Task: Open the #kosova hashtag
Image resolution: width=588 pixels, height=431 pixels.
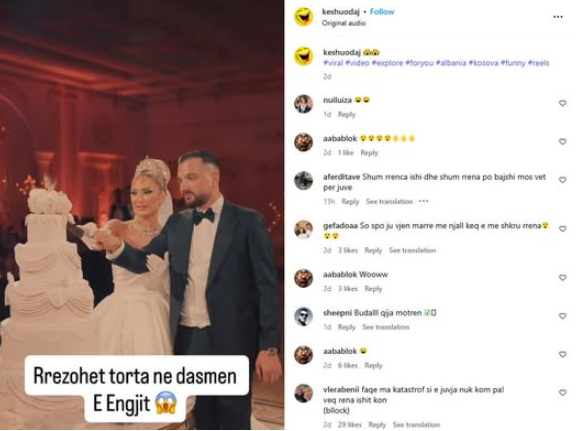Action: (x=483, y=63)
